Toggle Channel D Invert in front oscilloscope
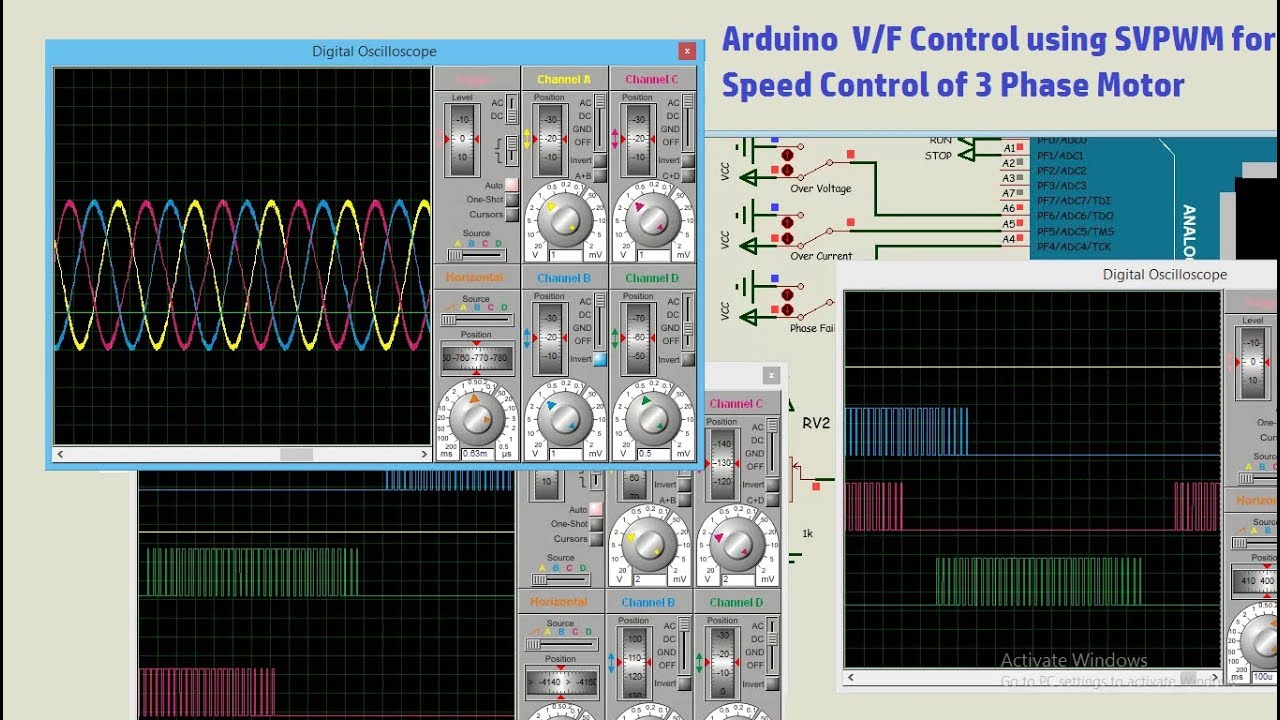Screen dimensions: 1280x720 click(688, 359)
